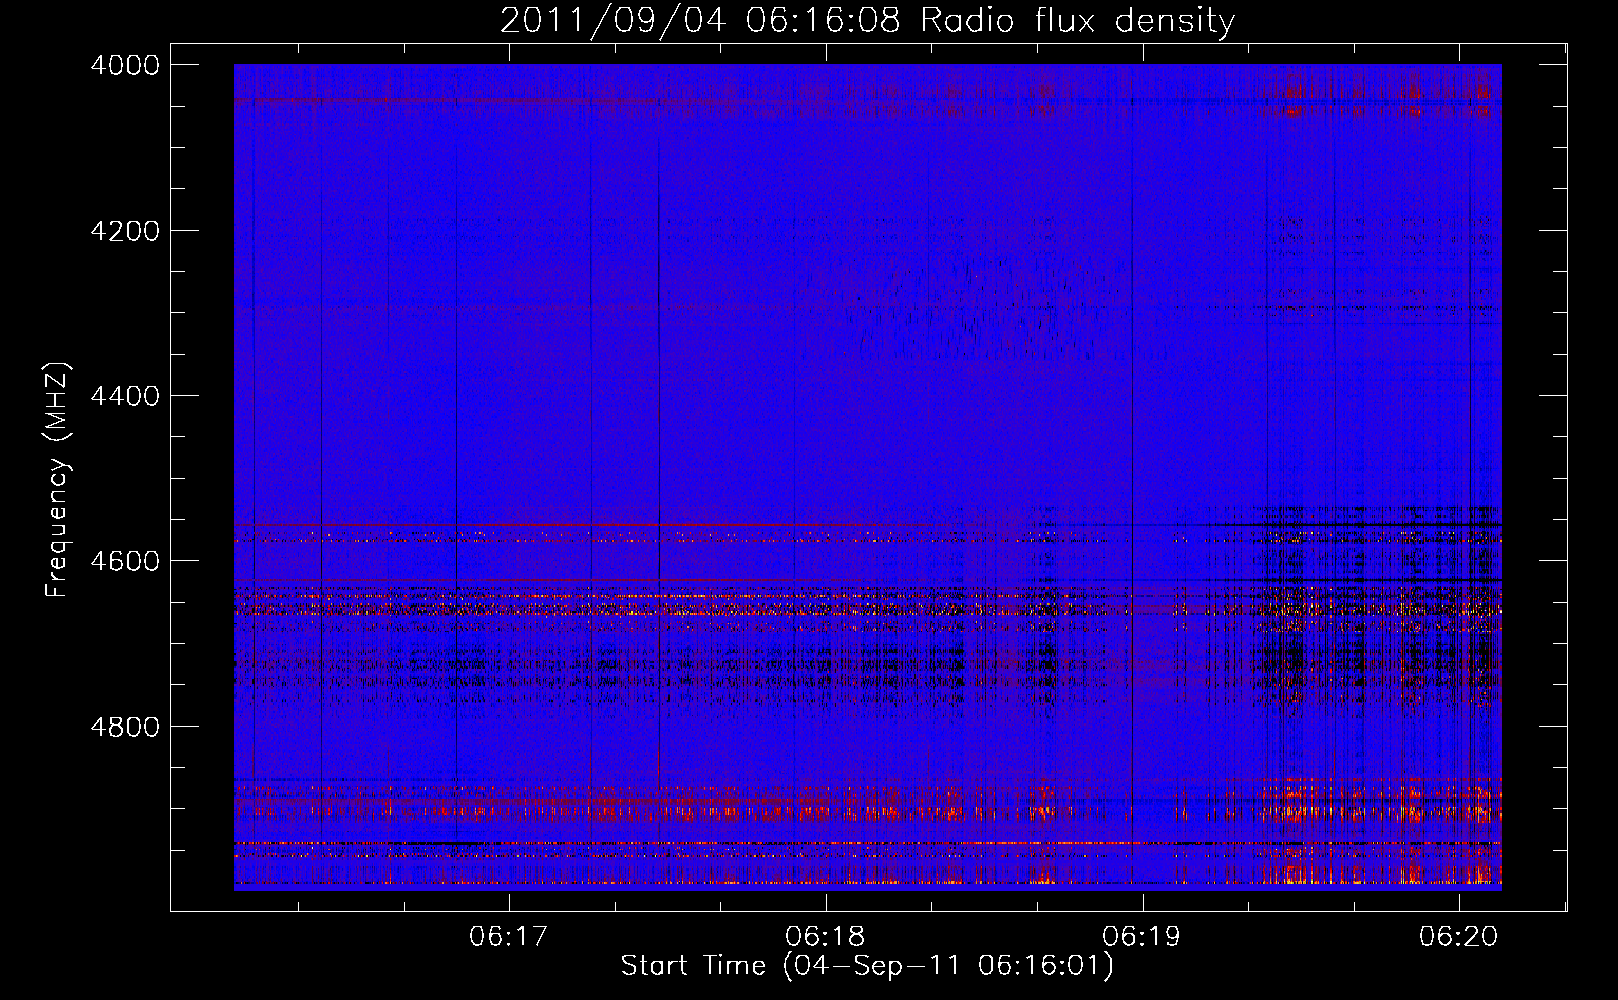Click the "Start Time (04-Sep-11 06:16:01)" axis label
Screen dimensions: 1618x1000
[x=867, y=966]
